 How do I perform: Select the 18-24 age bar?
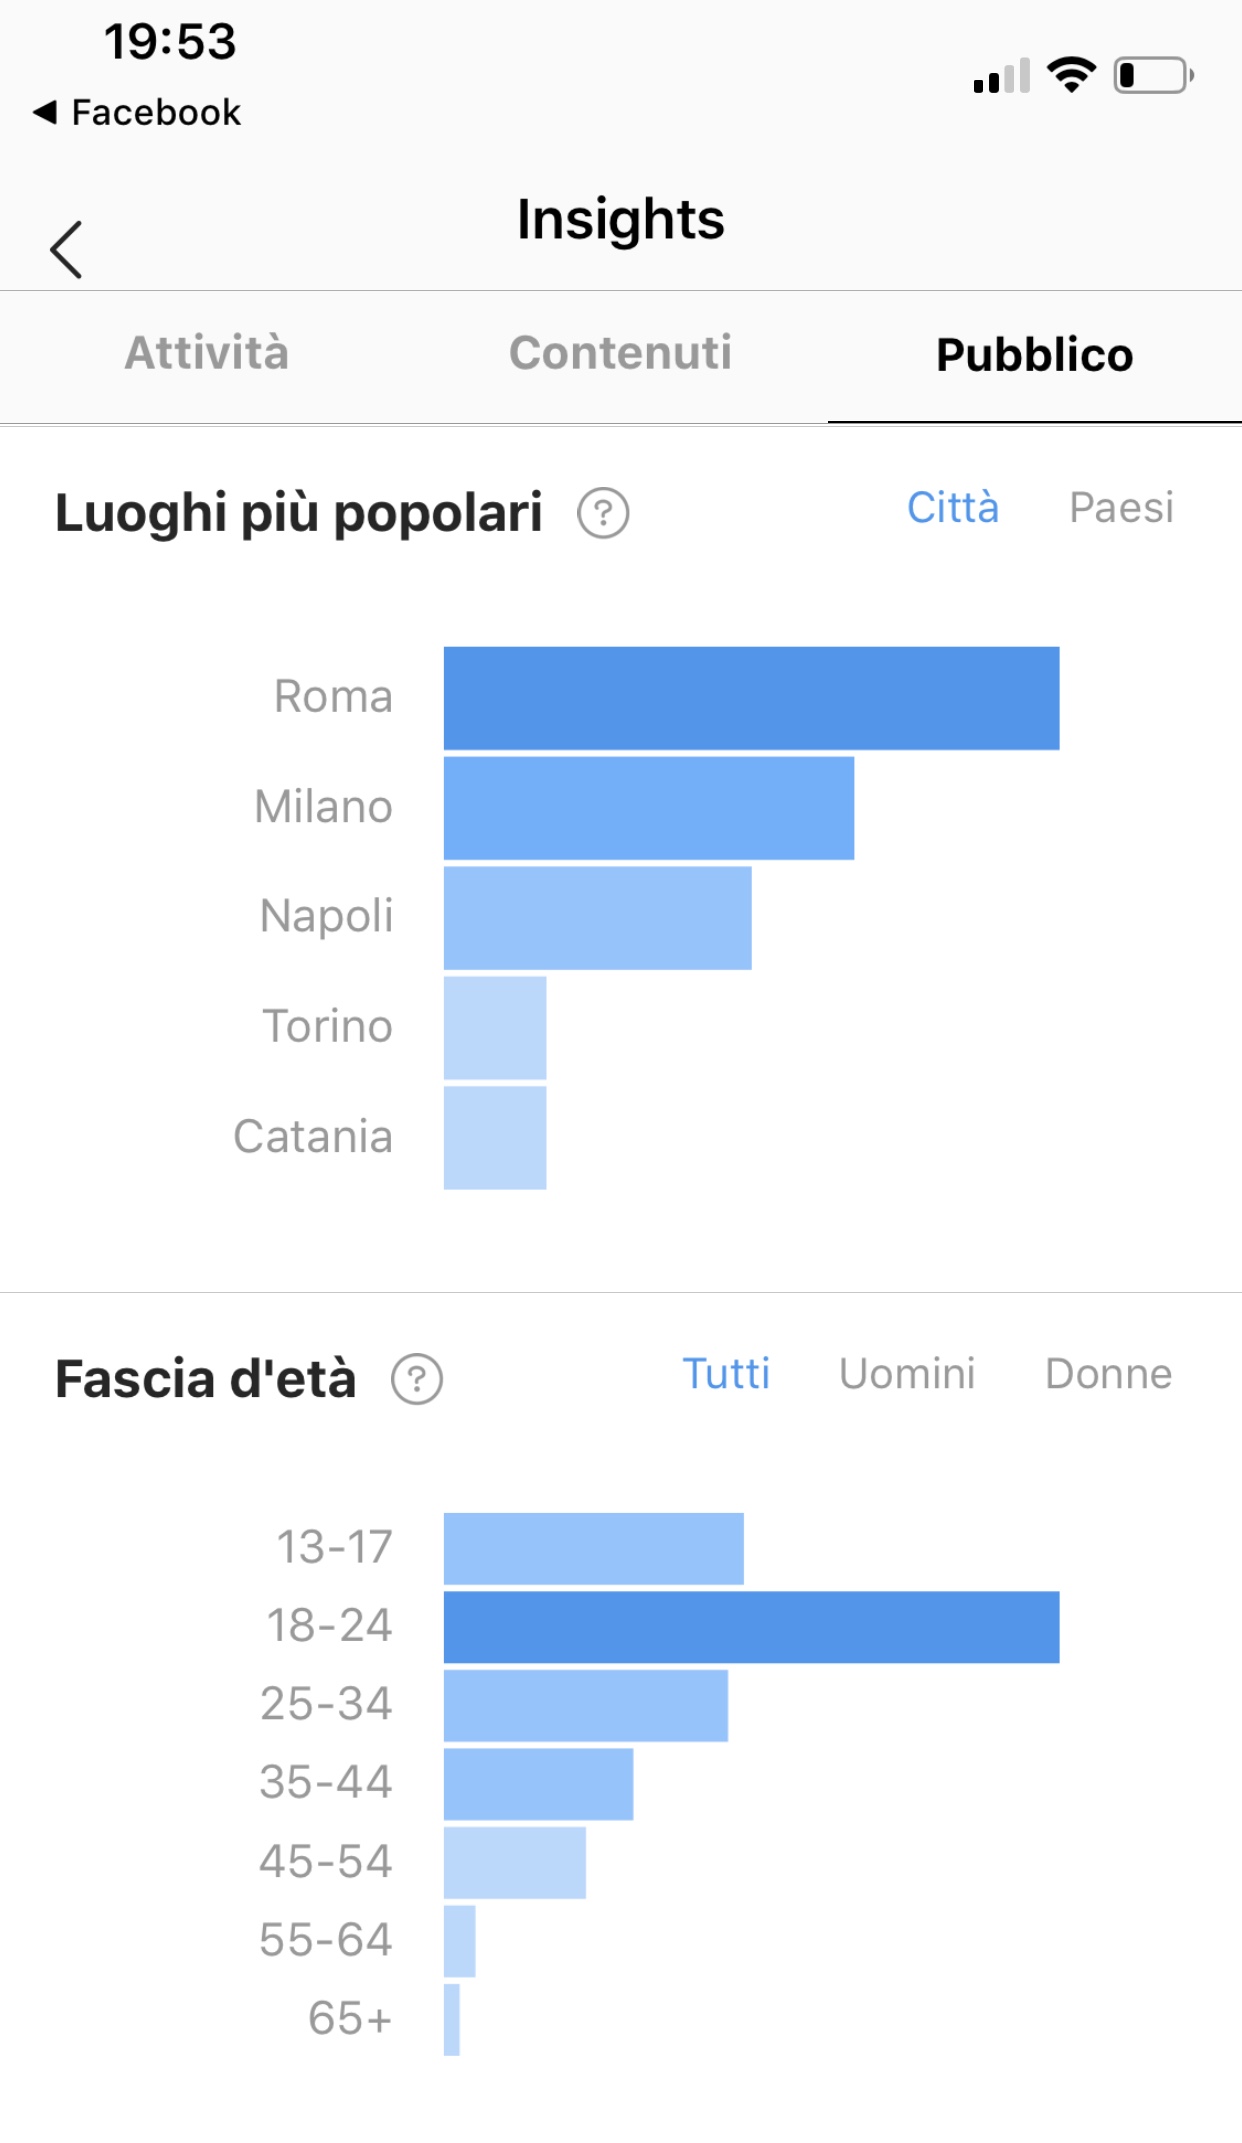751,1627
